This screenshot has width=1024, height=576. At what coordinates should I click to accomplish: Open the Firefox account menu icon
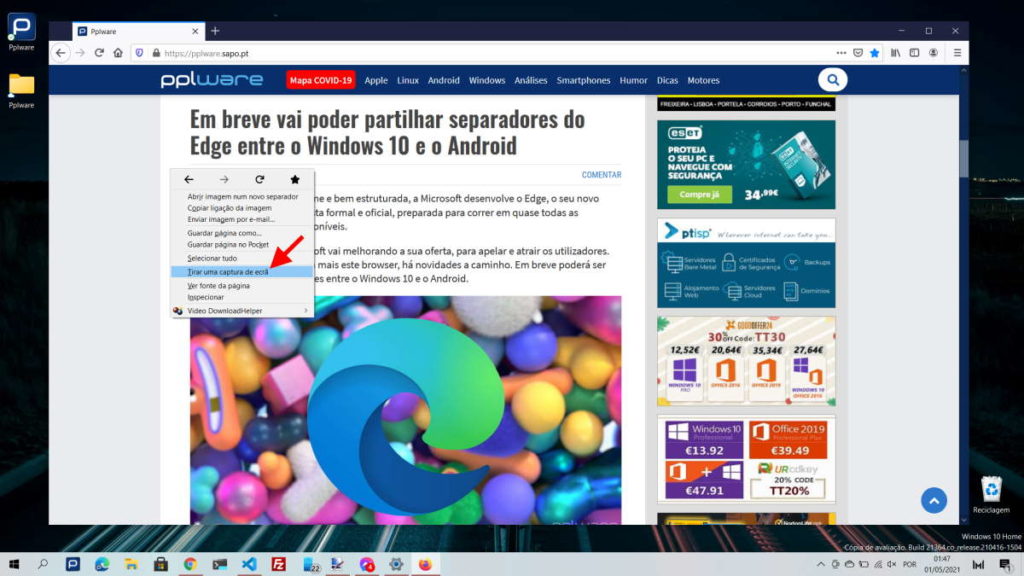click(x=933, y=52)
